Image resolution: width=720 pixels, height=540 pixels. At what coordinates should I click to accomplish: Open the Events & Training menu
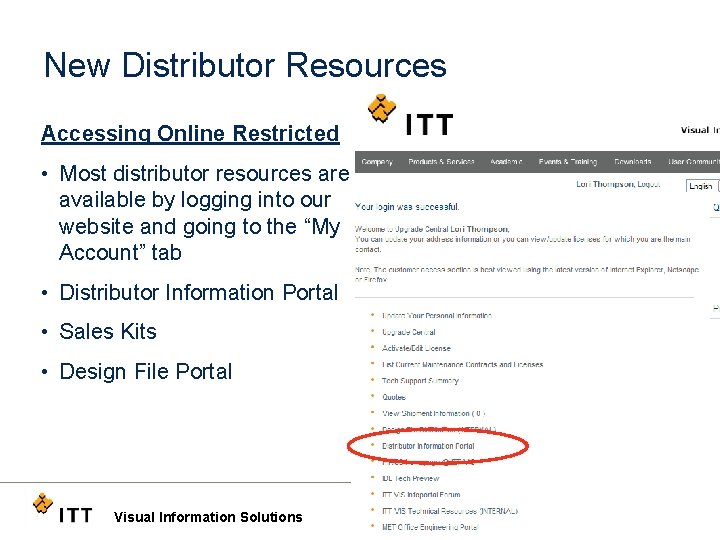point(568,162)
